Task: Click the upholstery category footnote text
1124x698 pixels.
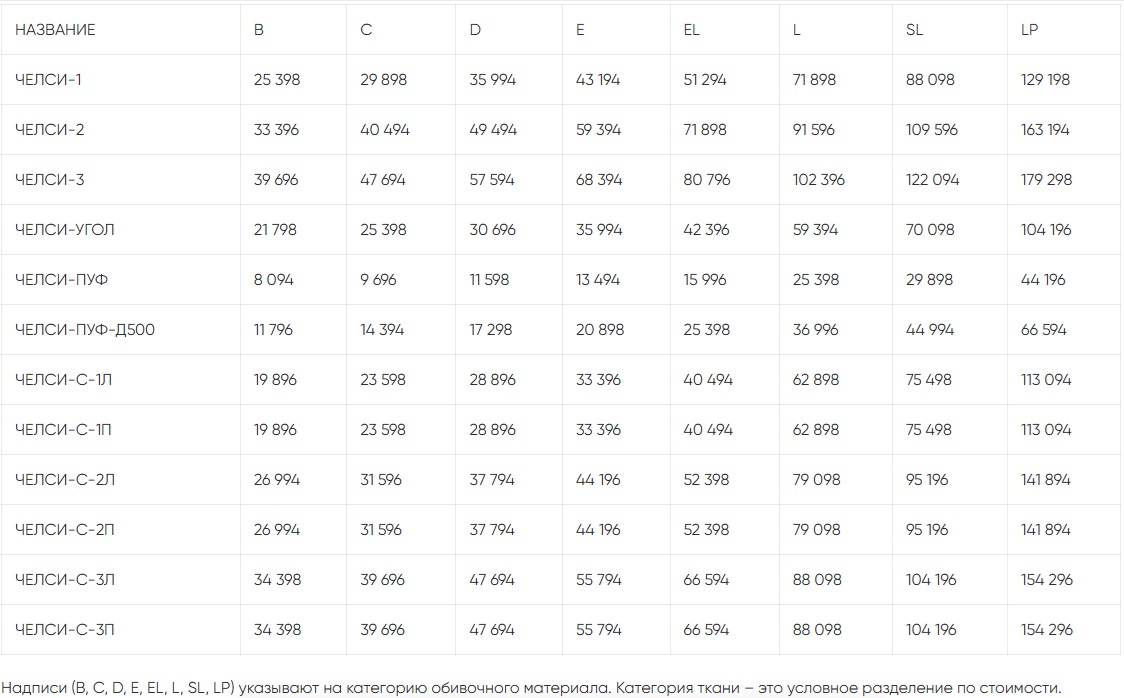Action: [530, 687]
